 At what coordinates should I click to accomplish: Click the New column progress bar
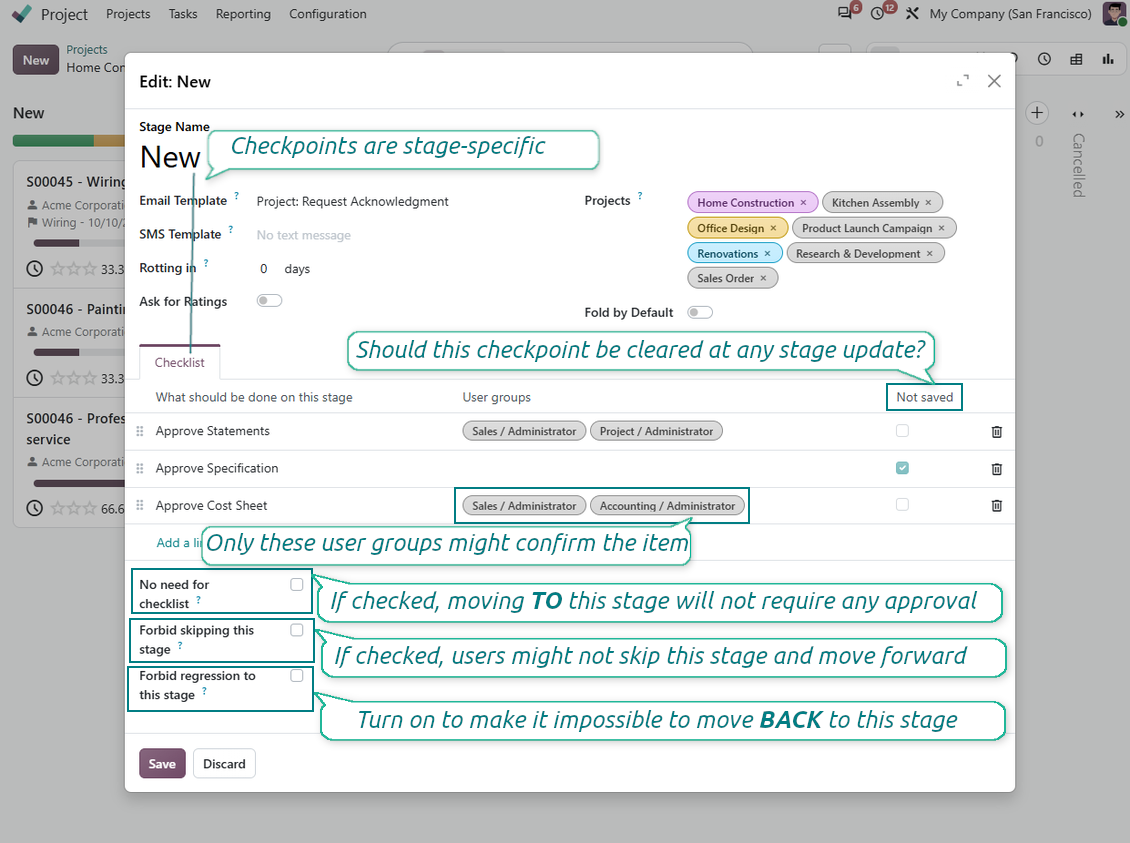(x=69, y=140)
